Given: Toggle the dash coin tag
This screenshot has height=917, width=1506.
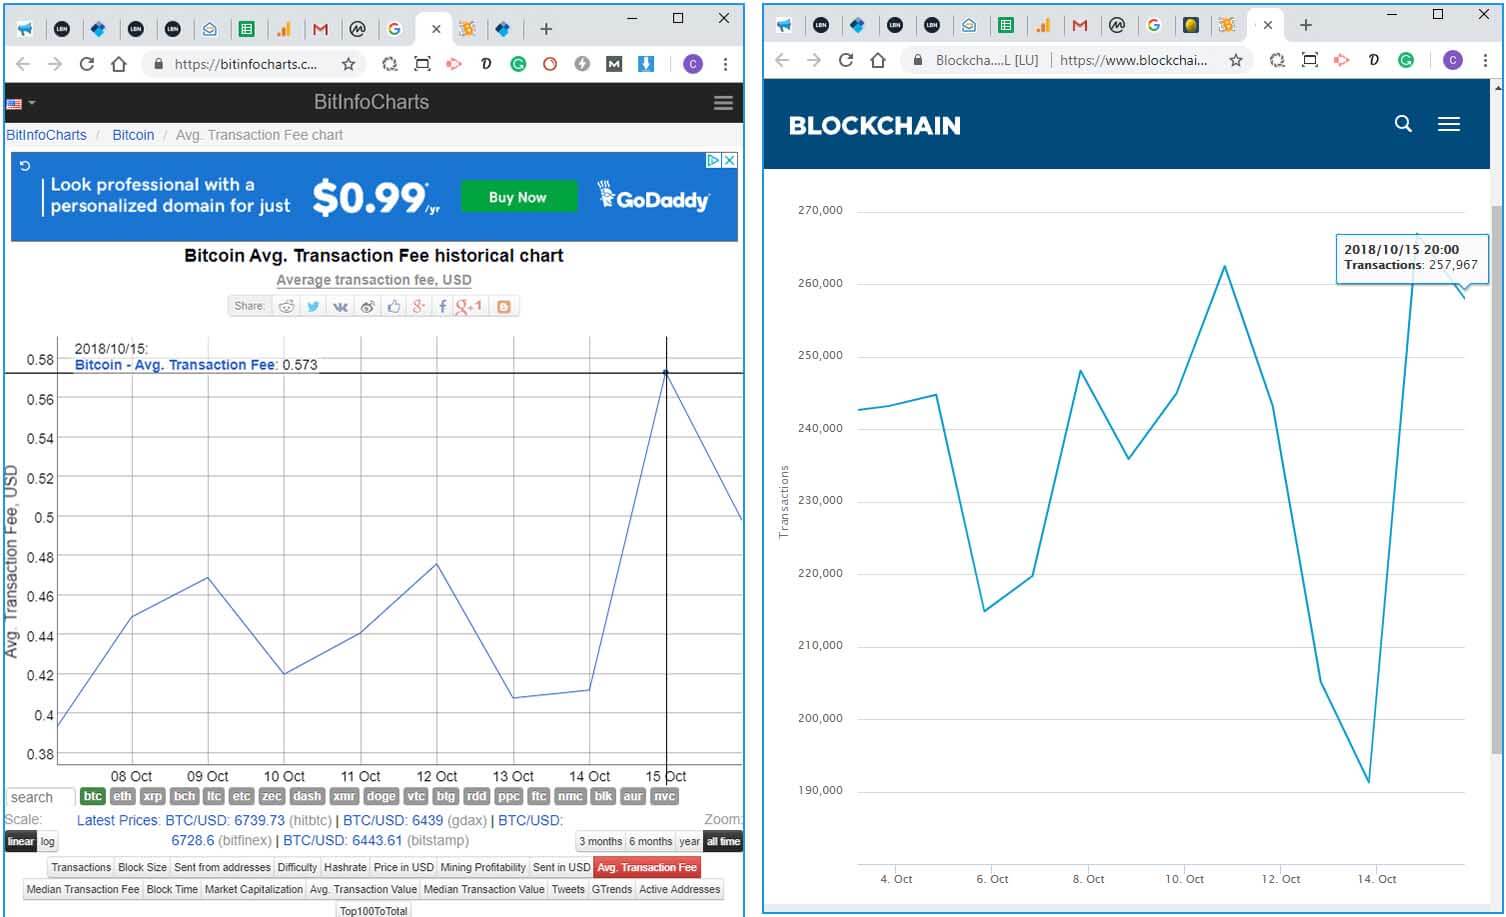Looking at the screenshot, I should click(307, 797).
